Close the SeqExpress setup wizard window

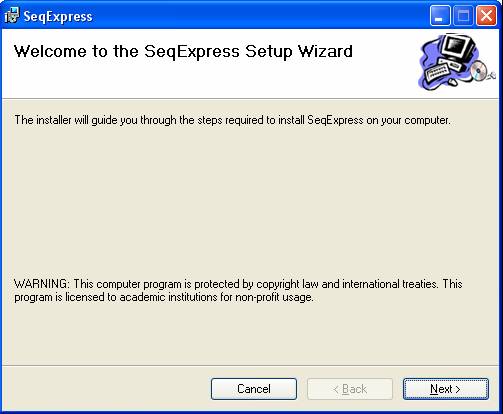(486, 16)
